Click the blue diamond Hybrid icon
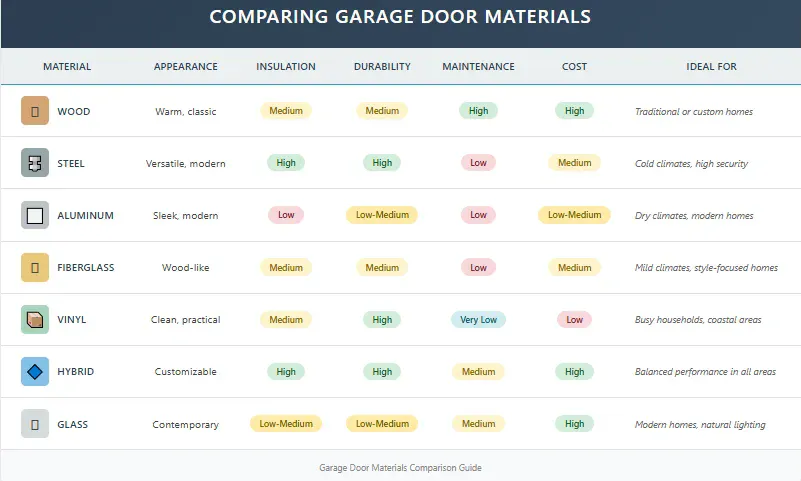This screenshot has height=481, width=801. (35, 372)
